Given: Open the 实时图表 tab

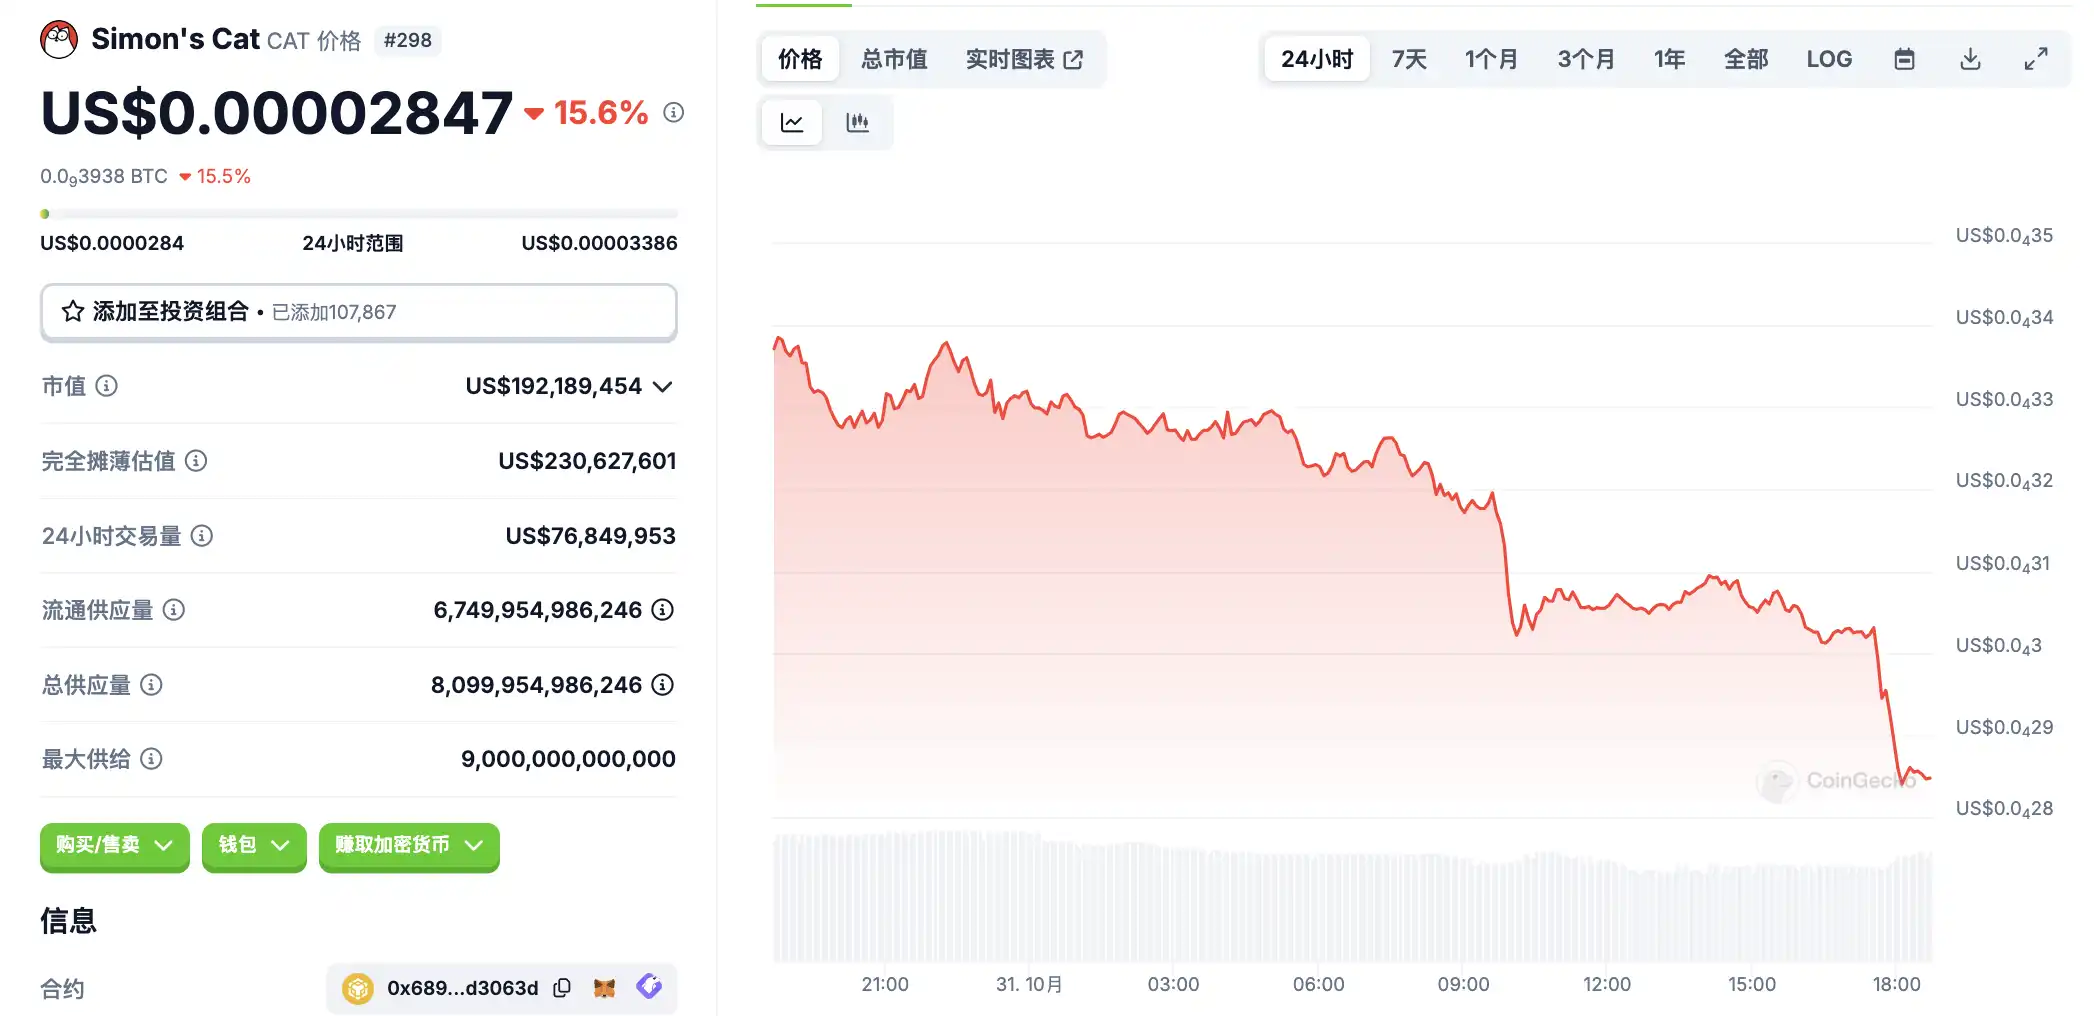Looking at the screenshot, I should tap(1024, 60).
